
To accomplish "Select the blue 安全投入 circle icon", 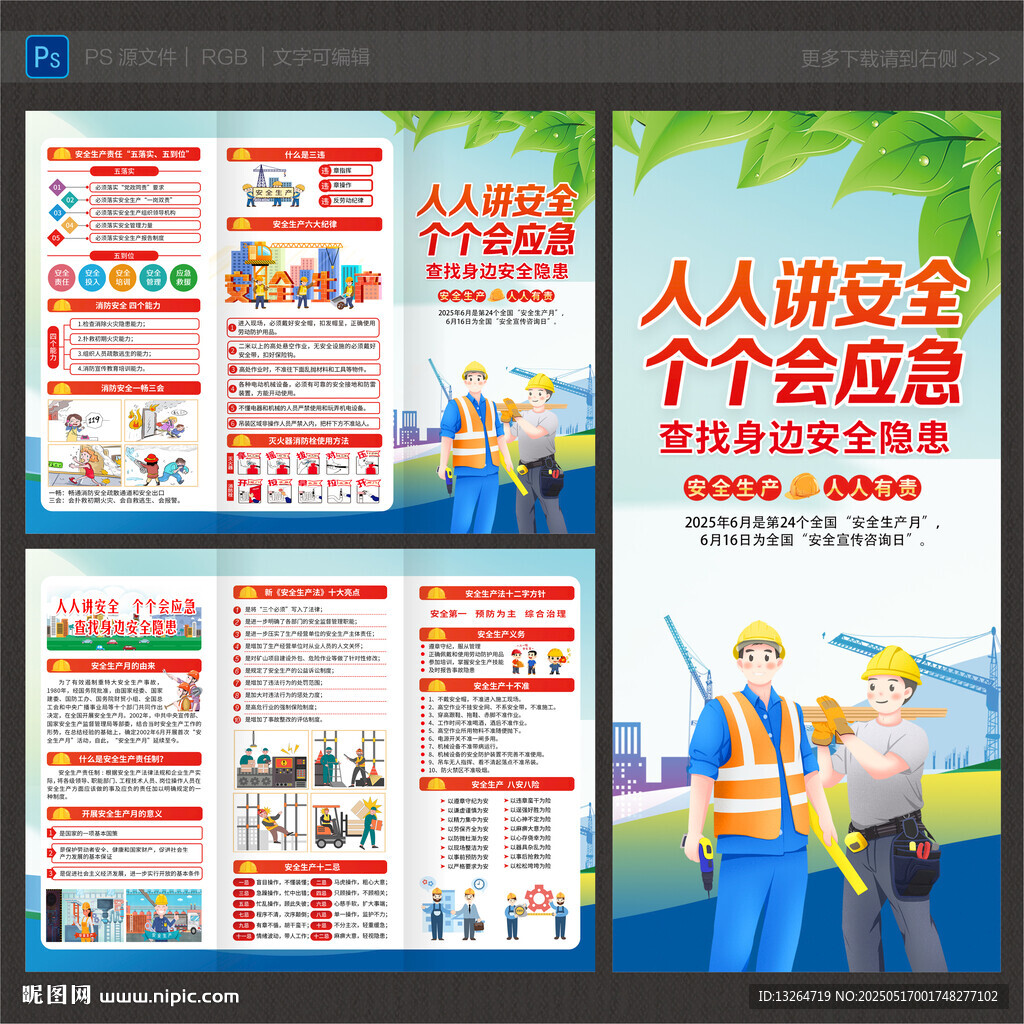I will [92, 278].
